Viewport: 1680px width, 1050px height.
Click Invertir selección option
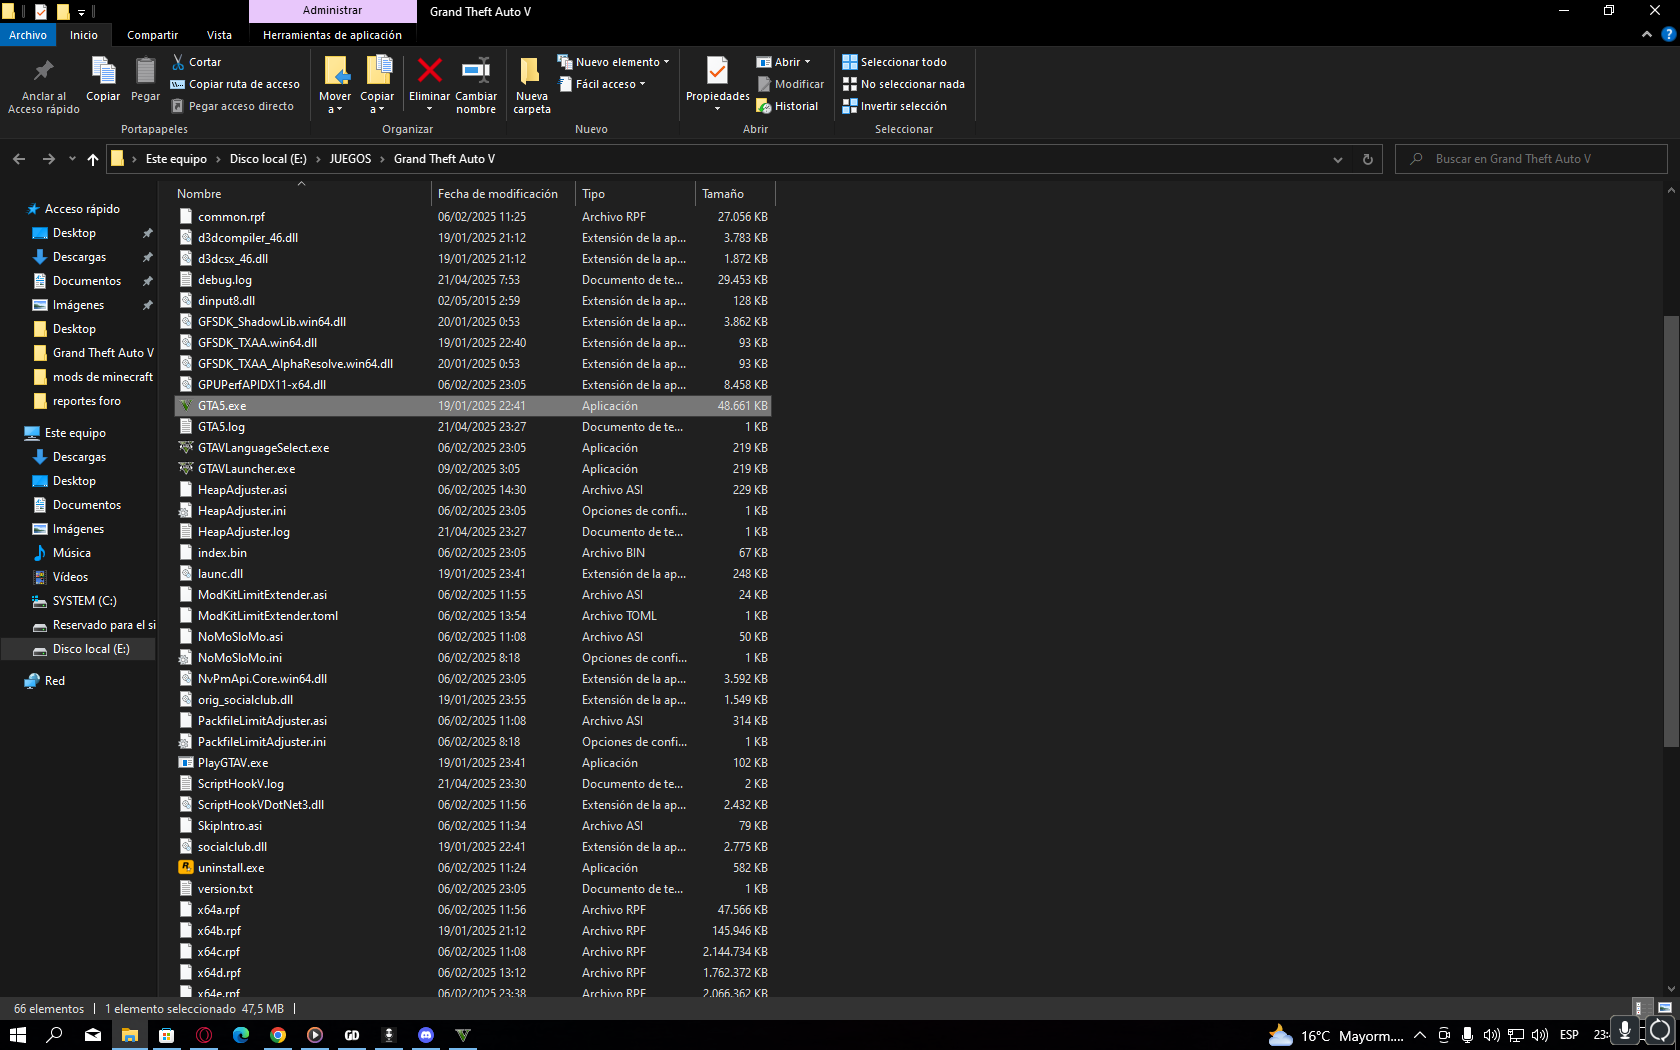(895, 106)
